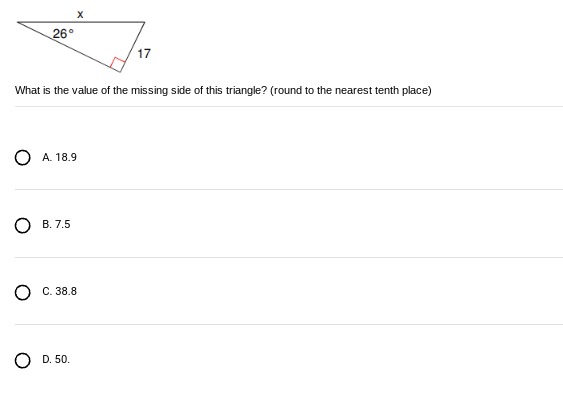Viewport: 563px width, 417px height.
Task: Click the answer text "A. 18.9"
Action: pyautogui.click(x=59, y=157)
